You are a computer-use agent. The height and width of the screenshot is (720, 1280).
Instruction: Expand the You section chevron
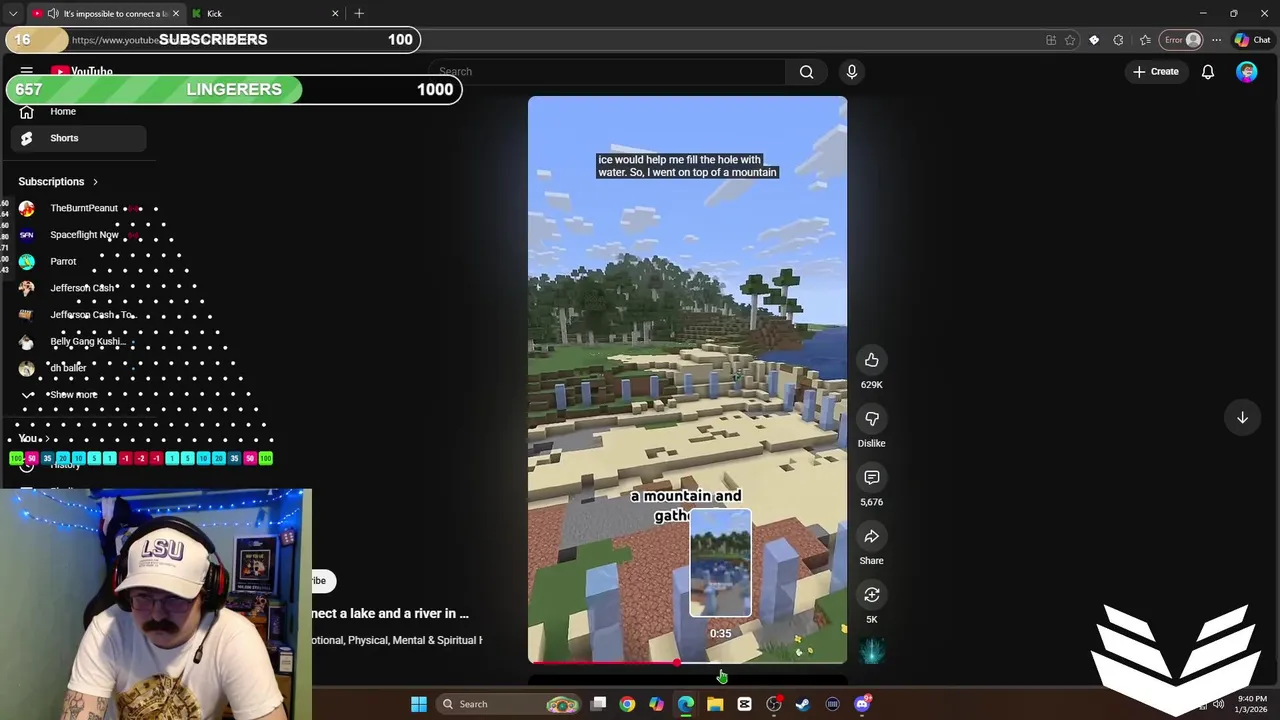pos(46,439)
